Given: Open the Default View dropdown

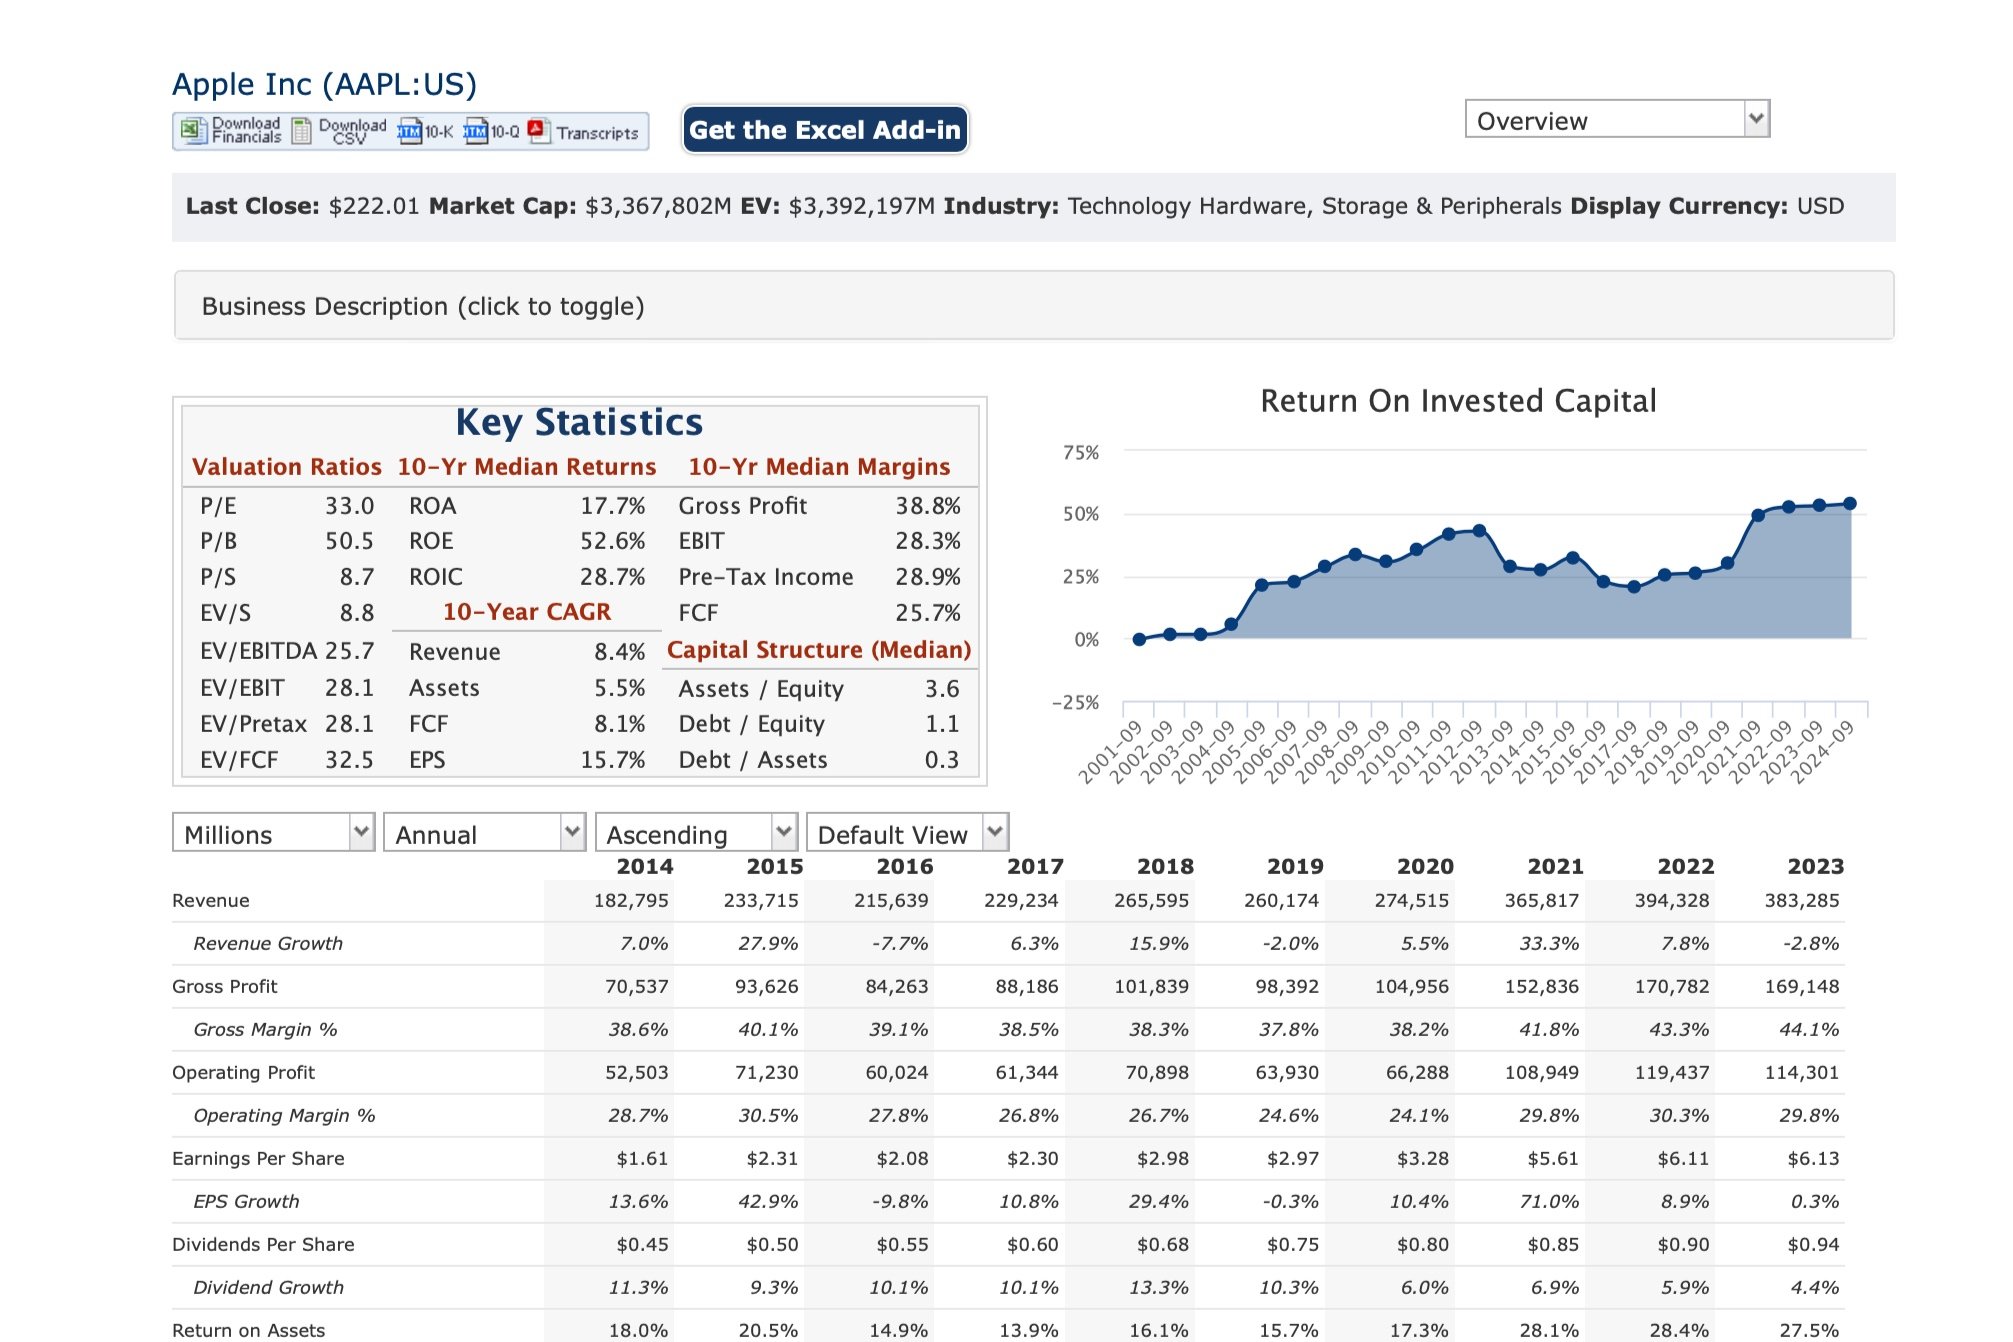Looking at the screenshot, I should pyautogui.click(x=907, y=833).
